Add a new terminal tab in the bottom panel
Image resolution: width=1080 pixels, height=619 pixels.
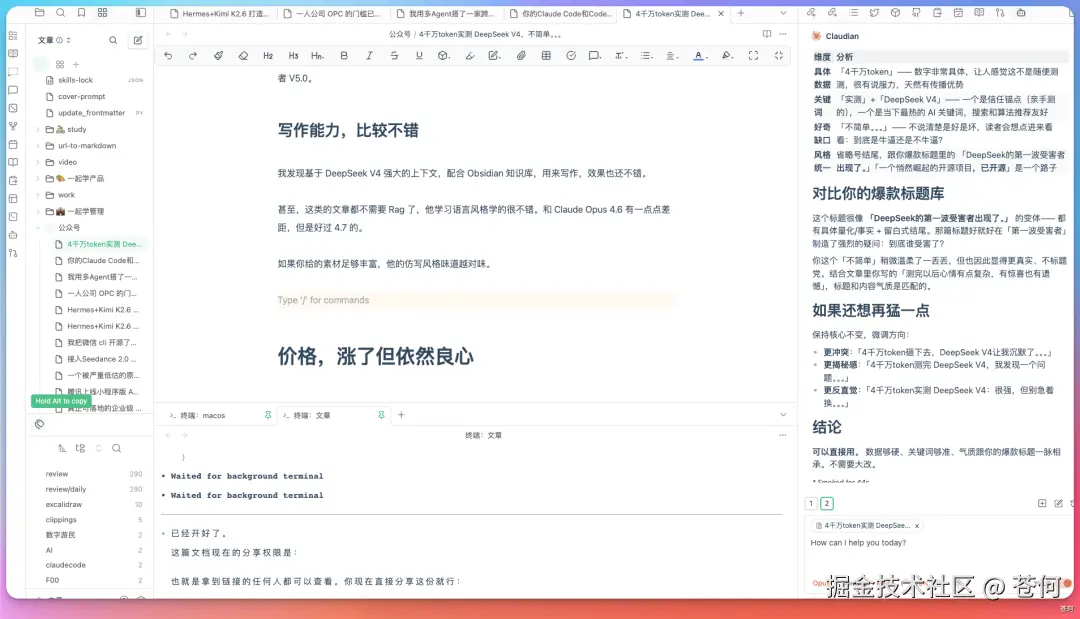[401, 415]
